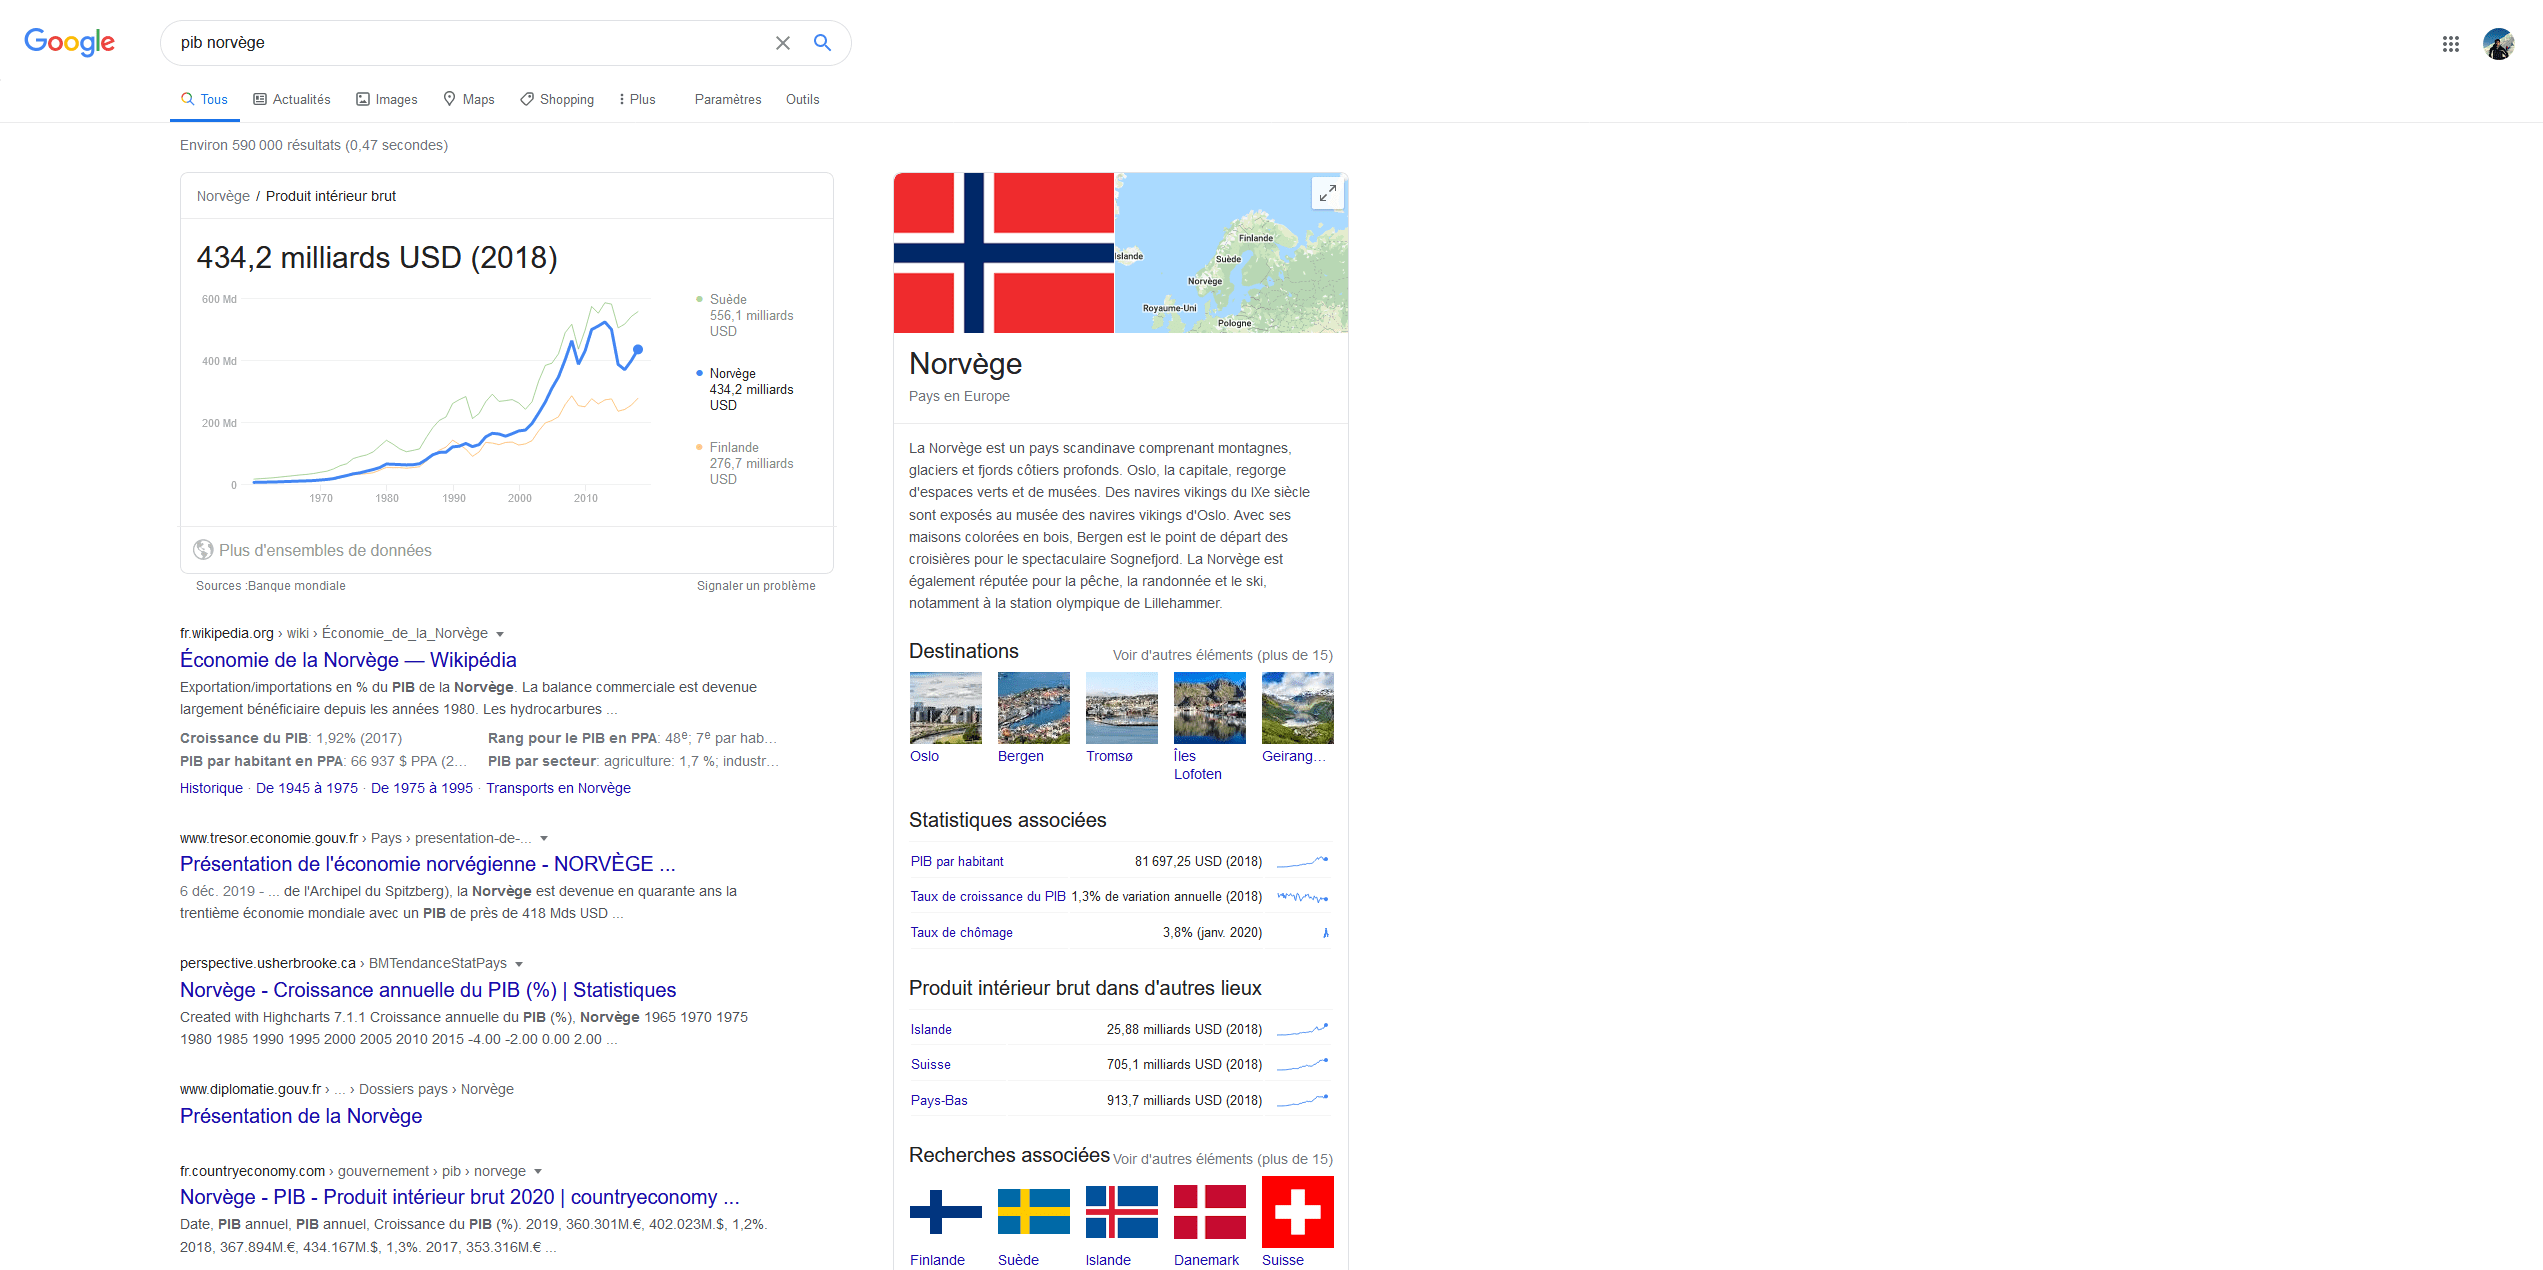Click the Transports en Norvège sitelink
Screen dimensions: 2543x1270
click(x=558, y=788)
